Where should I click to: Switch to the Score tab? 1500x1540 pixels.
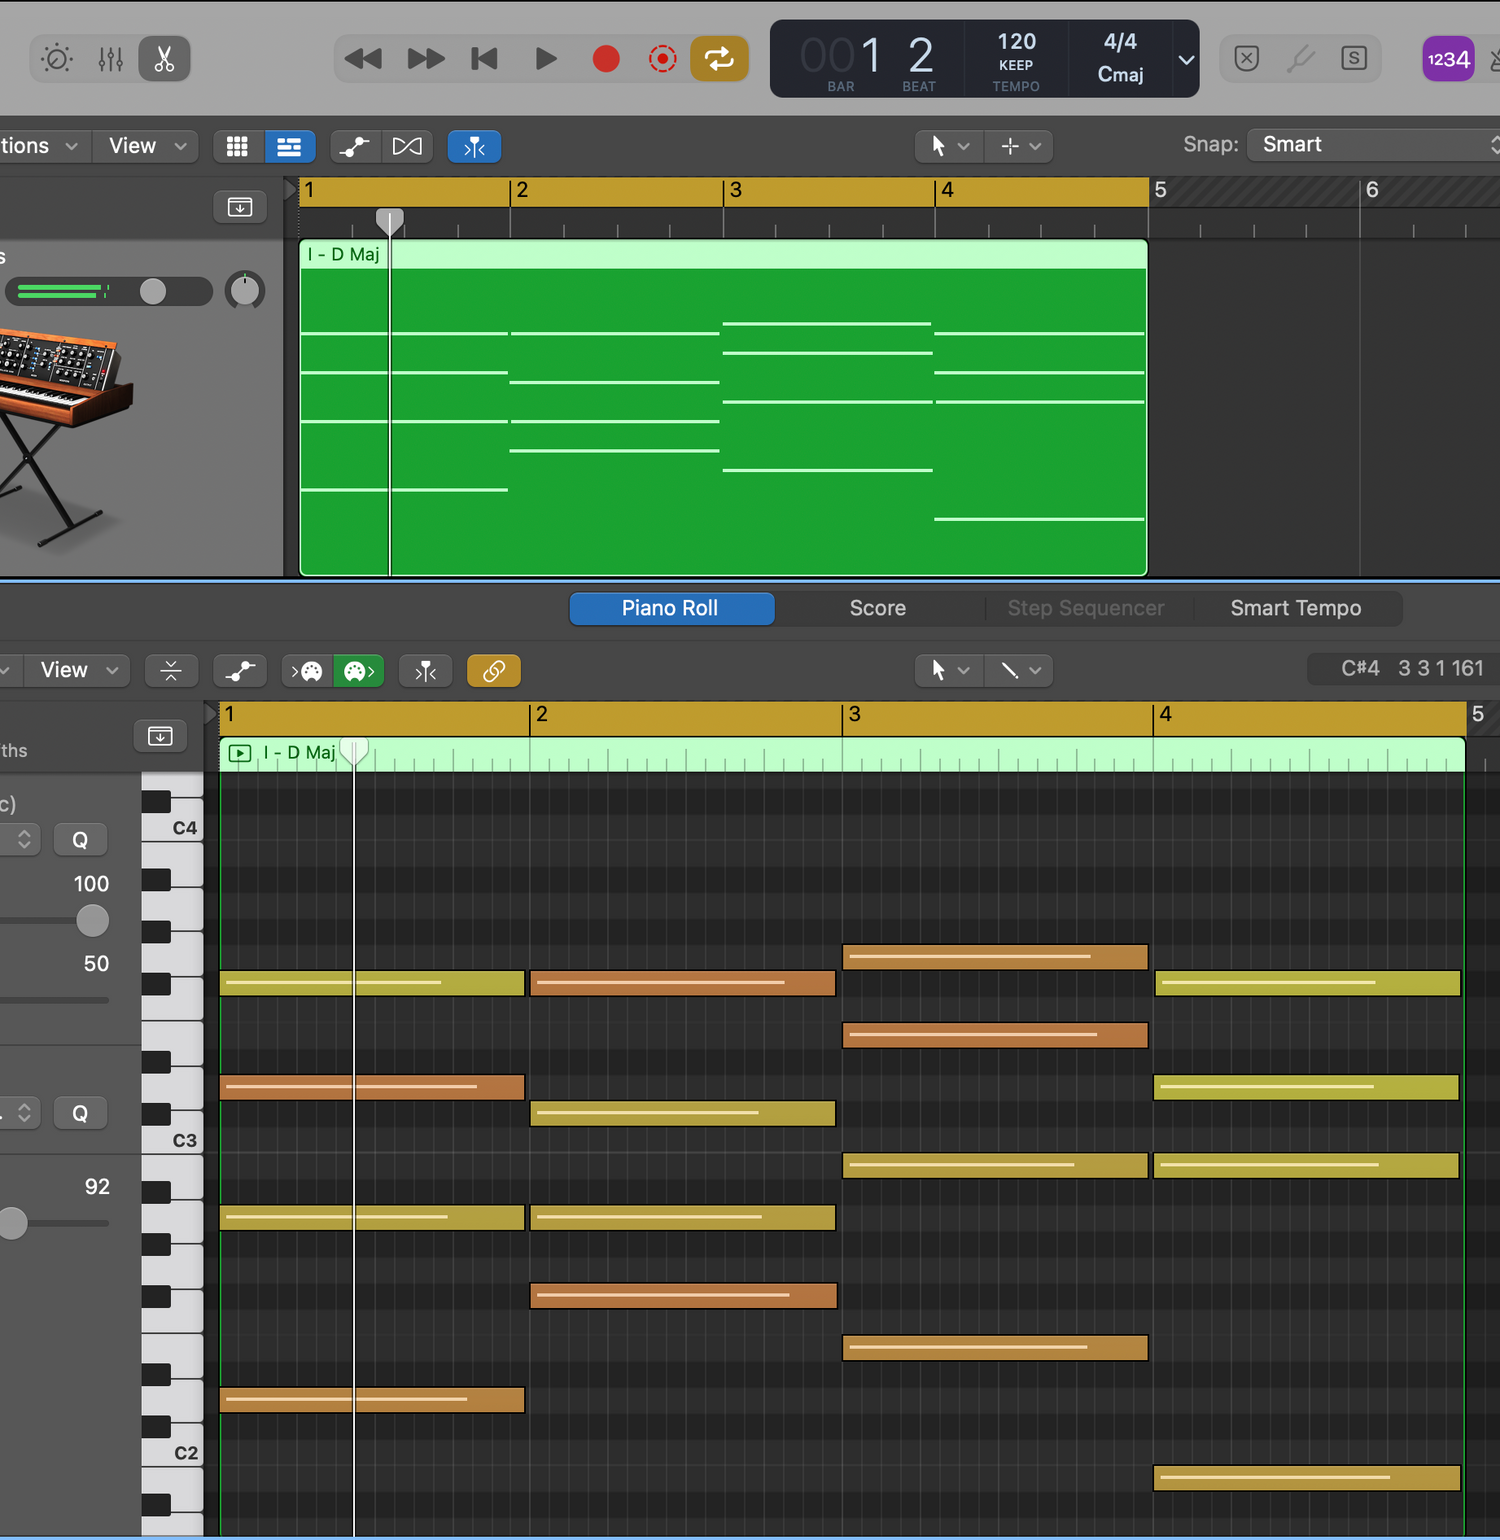[877, 608]
